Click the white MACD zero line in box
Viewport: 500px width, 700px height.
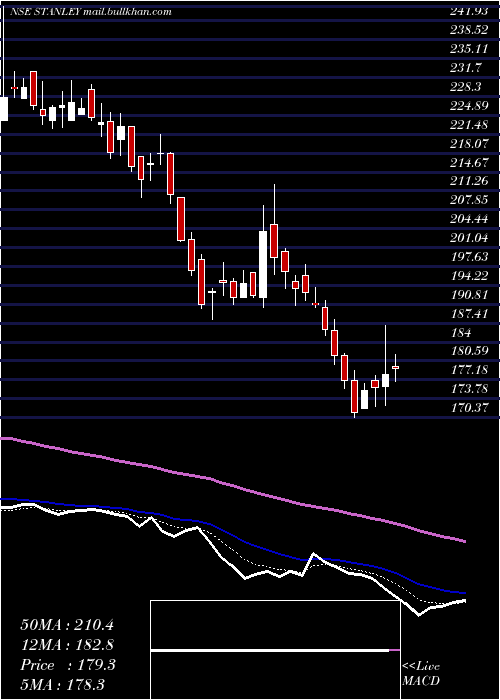click(x=270, y=651)
